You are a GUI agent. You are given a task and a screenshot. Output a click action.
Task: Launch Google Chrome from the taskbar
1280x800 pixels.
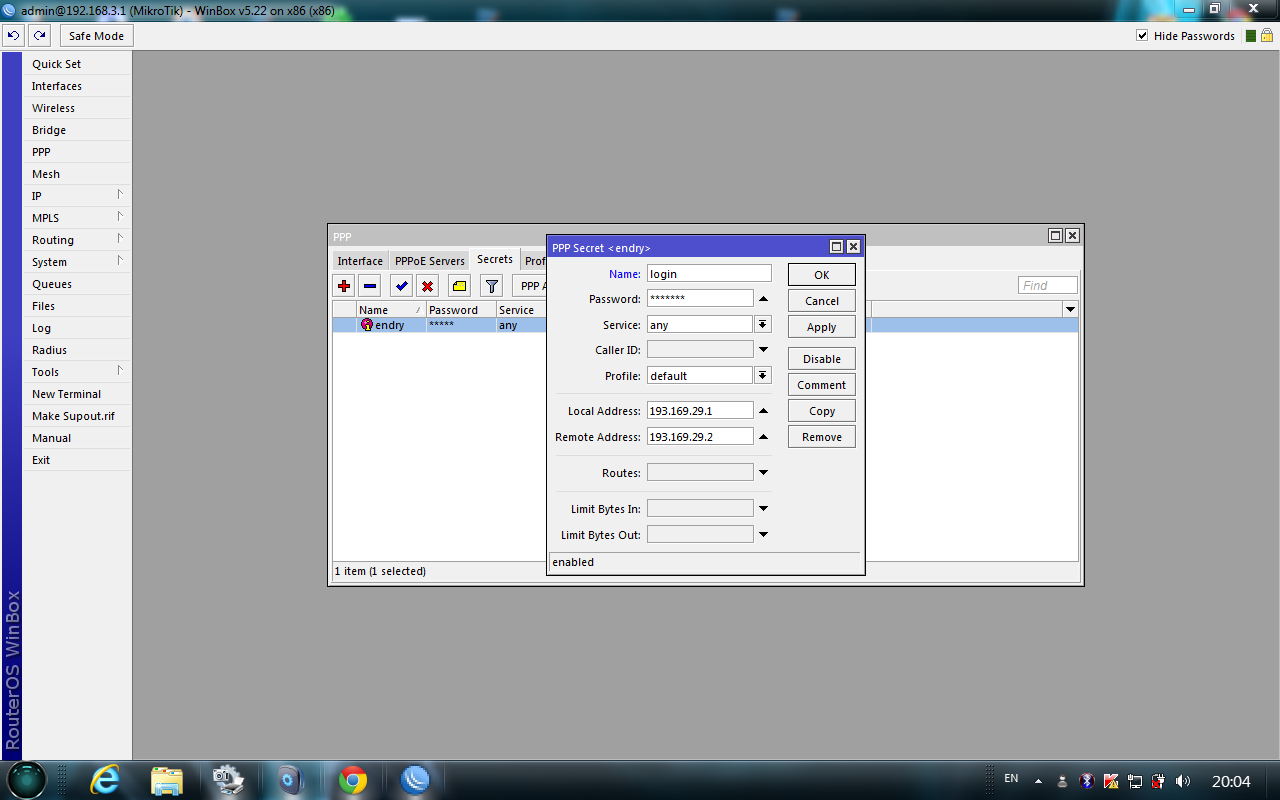tap(352, 780)
